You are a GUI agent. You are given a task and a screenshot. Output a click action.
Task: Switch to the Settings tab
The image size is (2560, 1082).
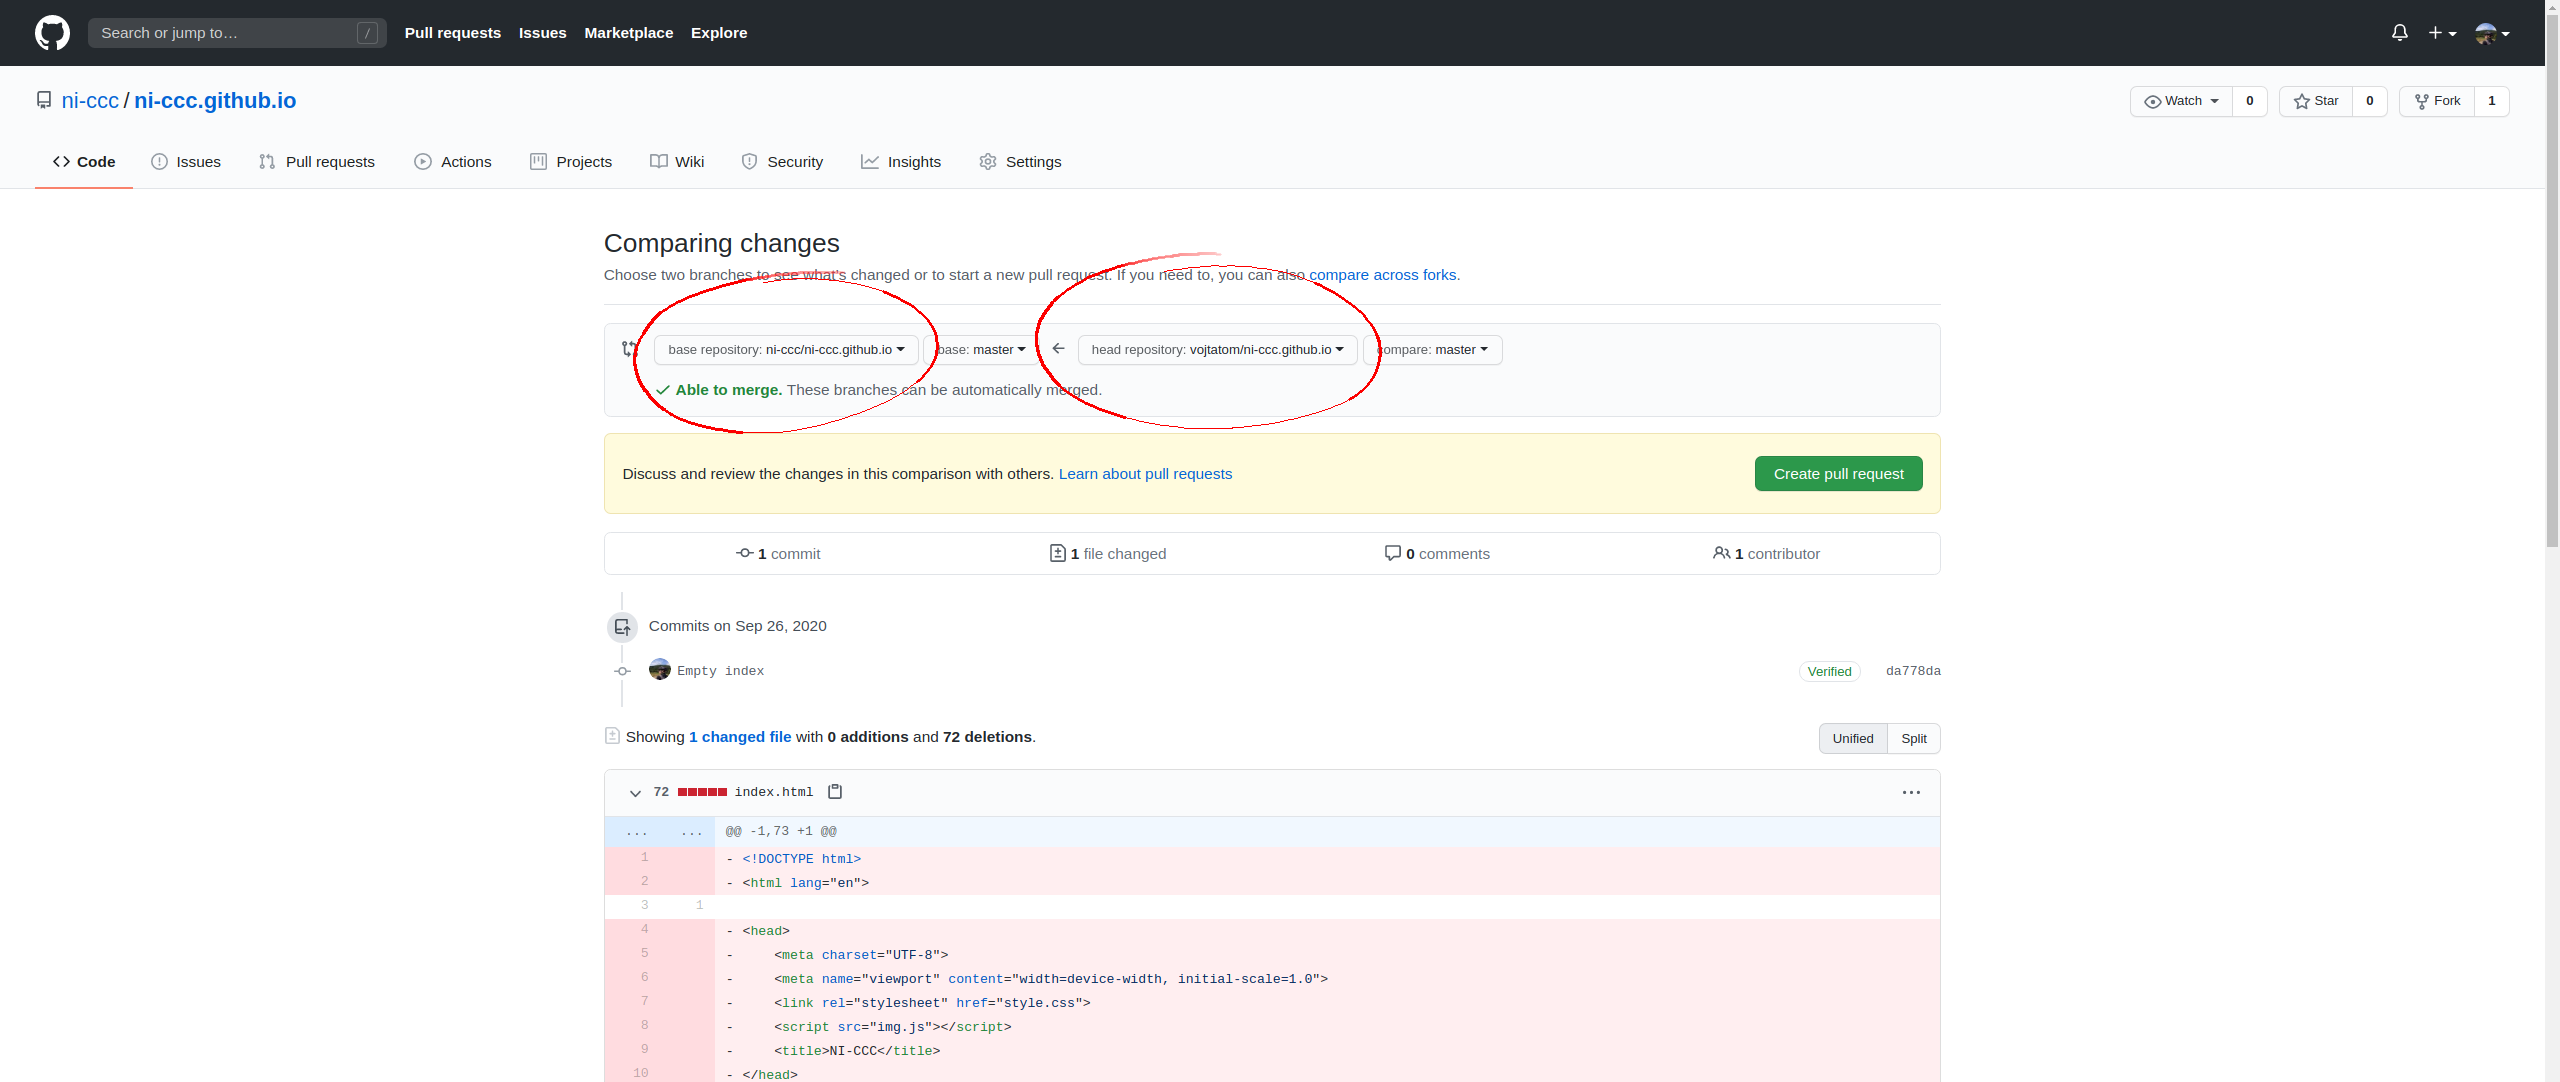1021,162
